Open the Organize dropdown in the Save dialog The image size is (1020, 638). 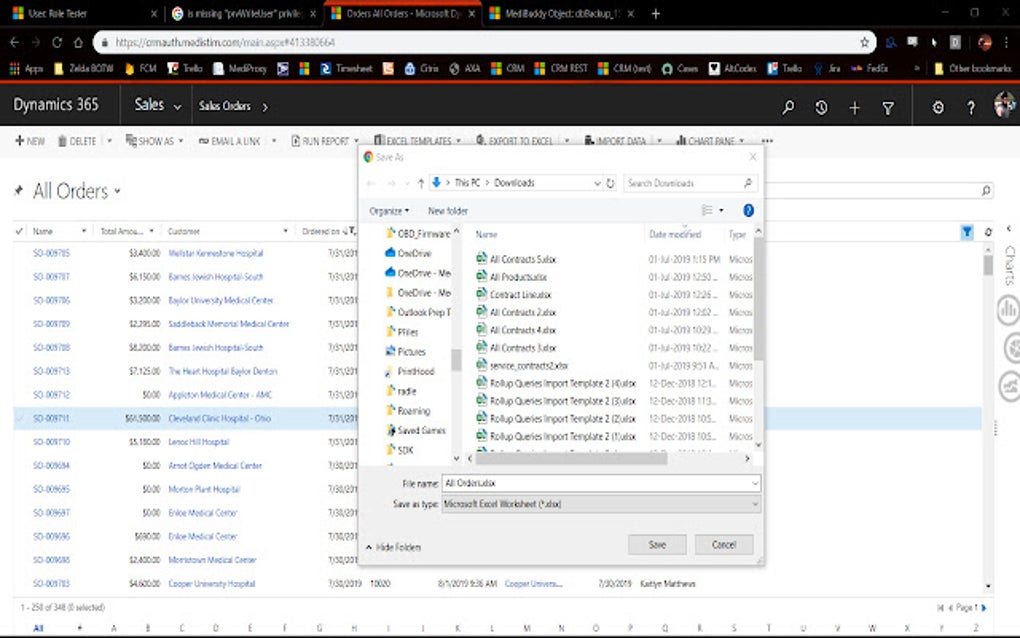390,210
